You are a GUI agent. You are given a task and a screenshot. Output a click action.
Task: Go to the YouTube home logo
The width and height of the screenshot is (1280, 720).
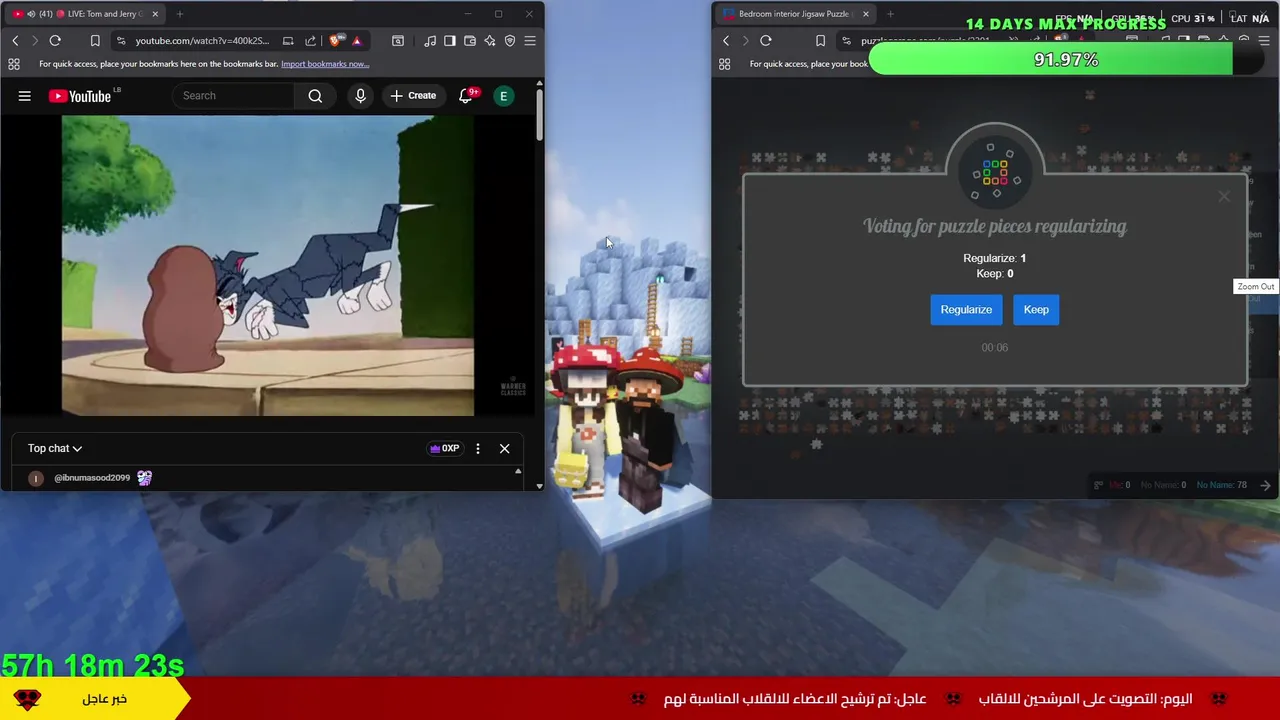point(80,96)
